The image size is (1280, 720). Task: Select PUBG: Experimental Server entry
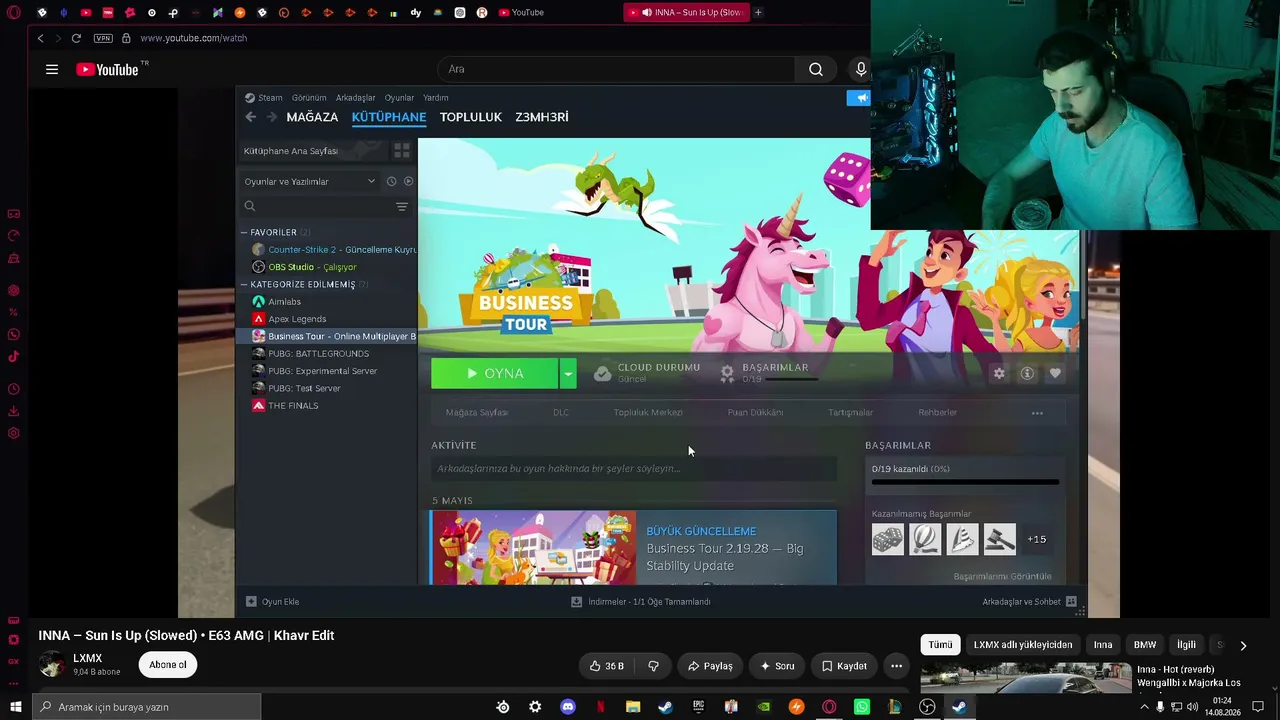[x=314, y=371]
